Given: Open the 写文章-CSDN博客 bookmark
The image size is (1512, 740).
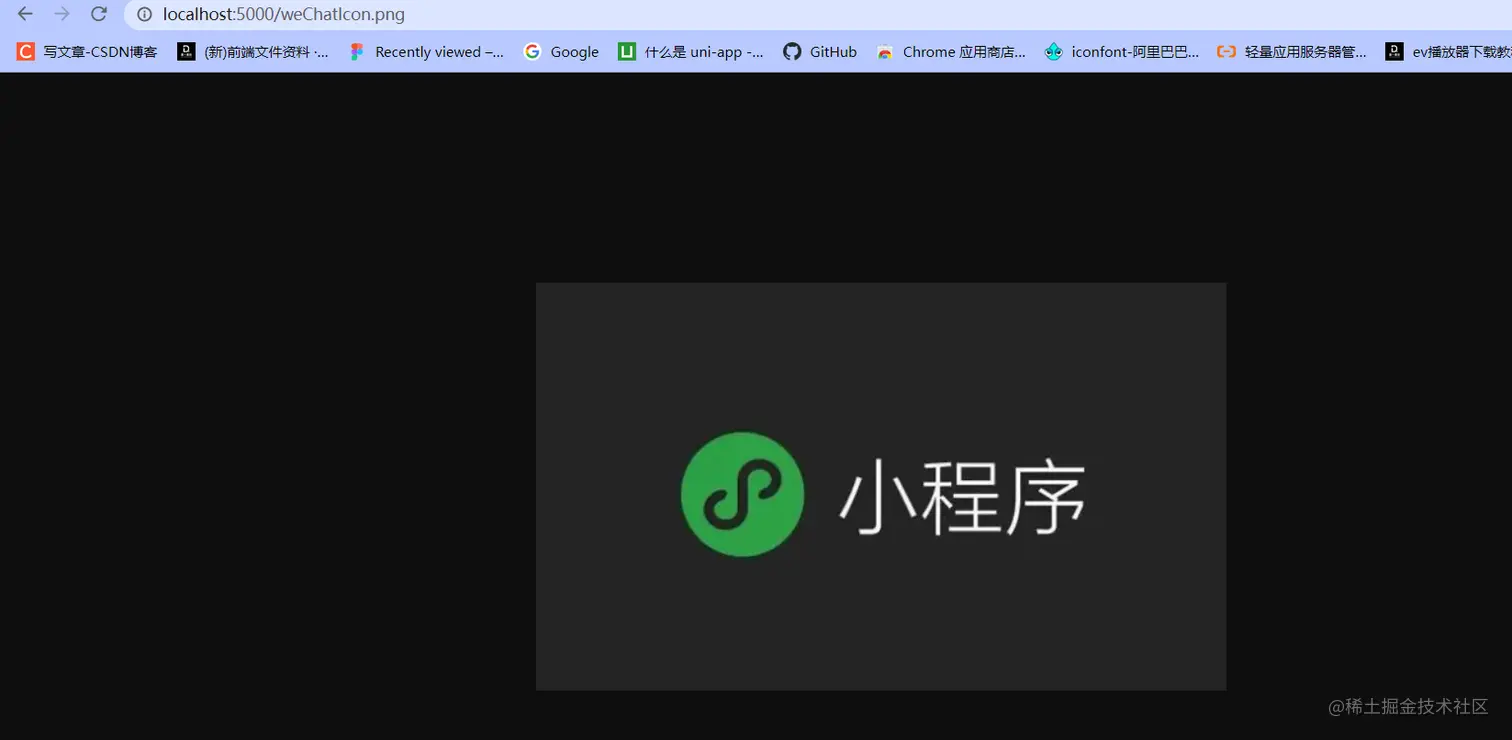Looking at the screenshot, I should (x=87, y=52).
